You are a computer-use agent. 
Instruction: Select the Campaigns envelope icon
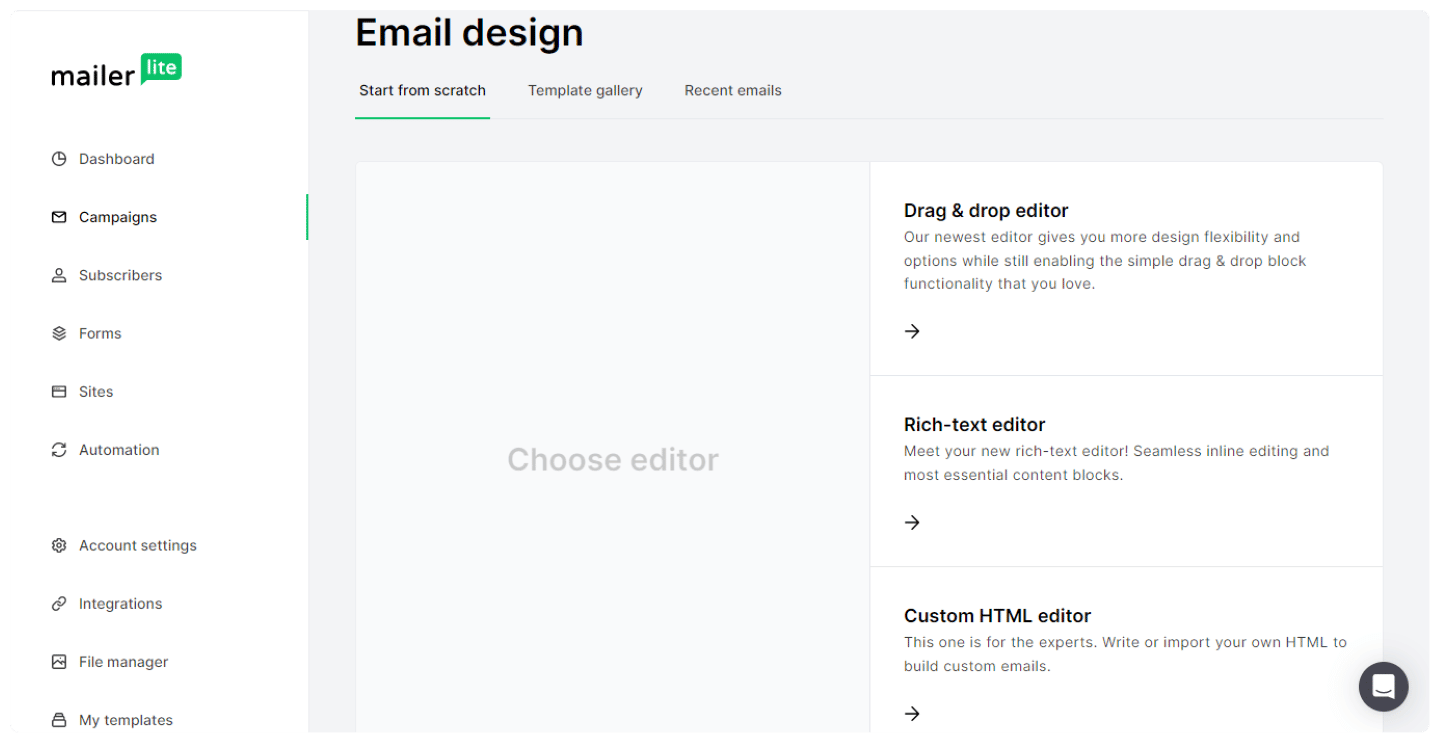click(x=59, y=217)
